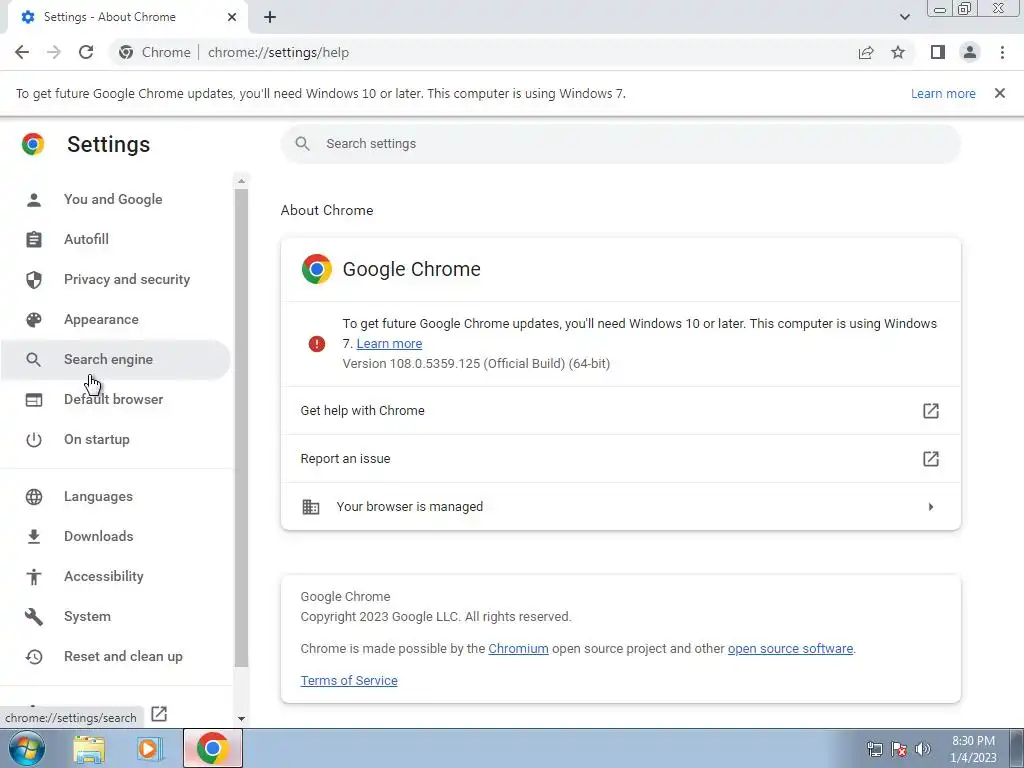Image resolution: width=1024 pixels, height=768 pixels.
Task: Open Autofill settings
Action: (115, 239)
